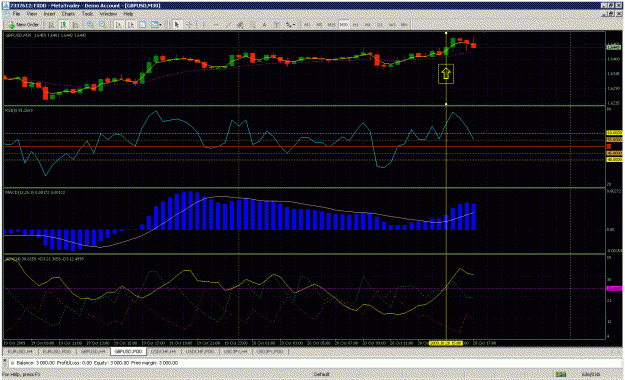The image size is (625, 380).
Task: Open the Help menu
Action: tap(128, 14)
